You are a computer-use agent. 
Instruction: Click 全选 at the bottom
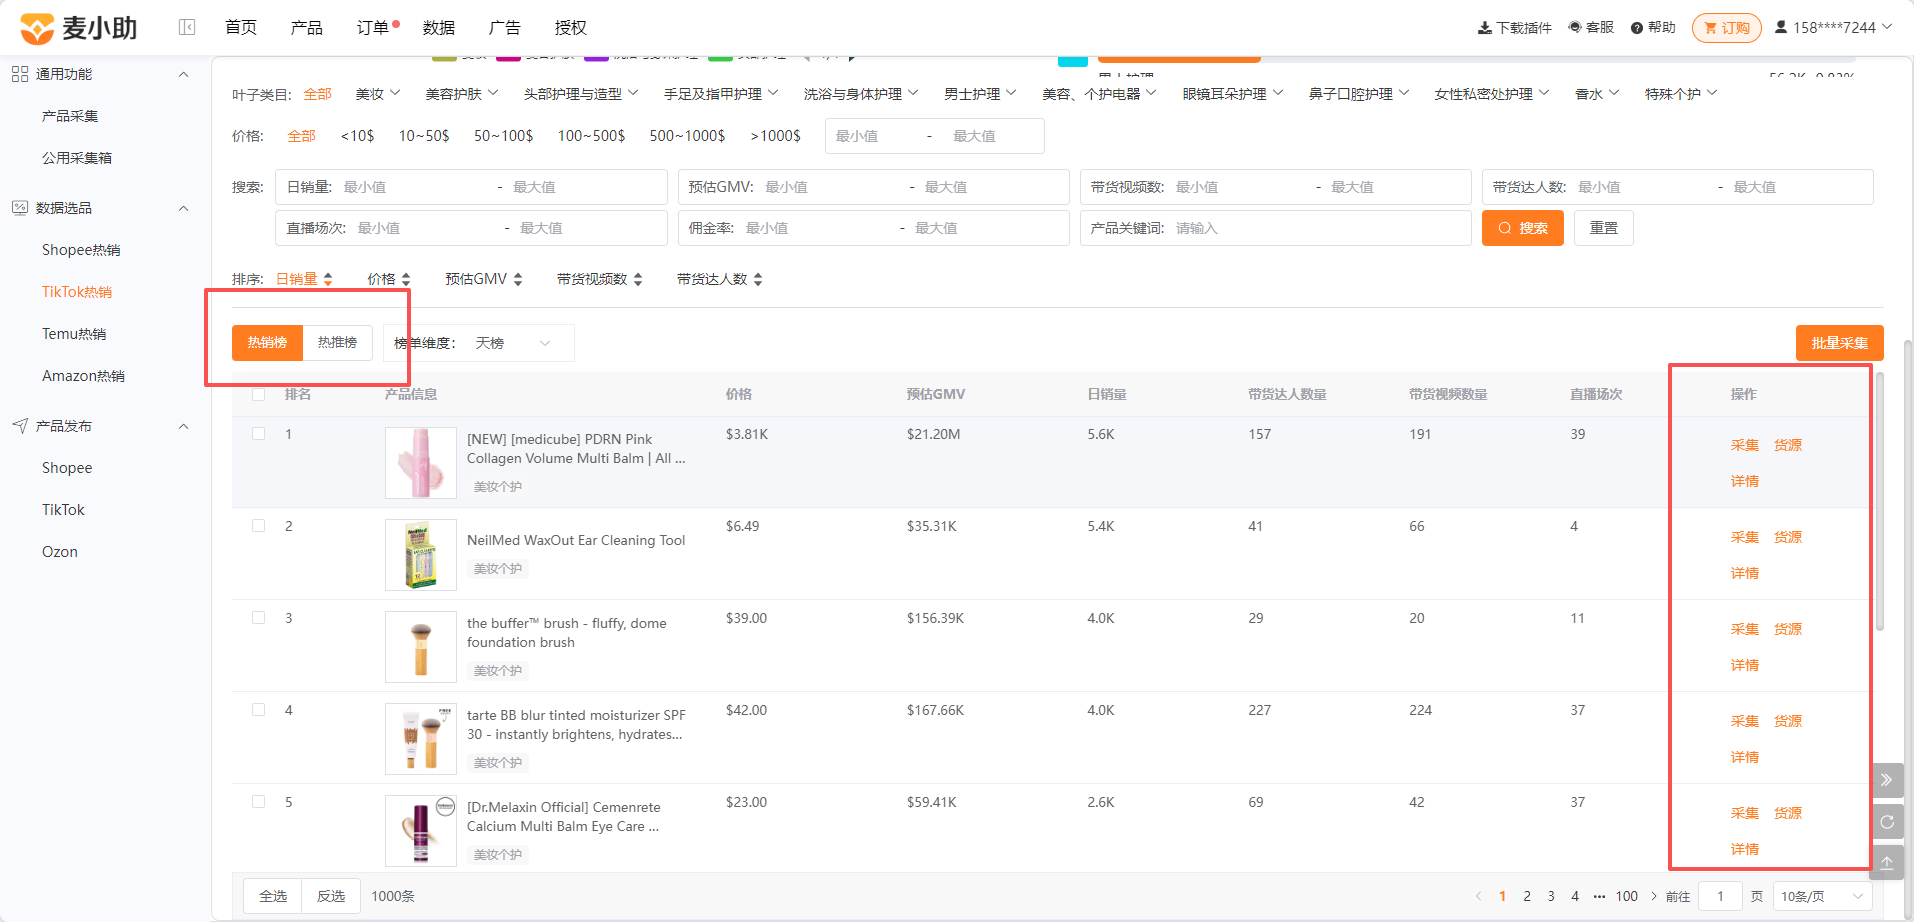(273, 896)
